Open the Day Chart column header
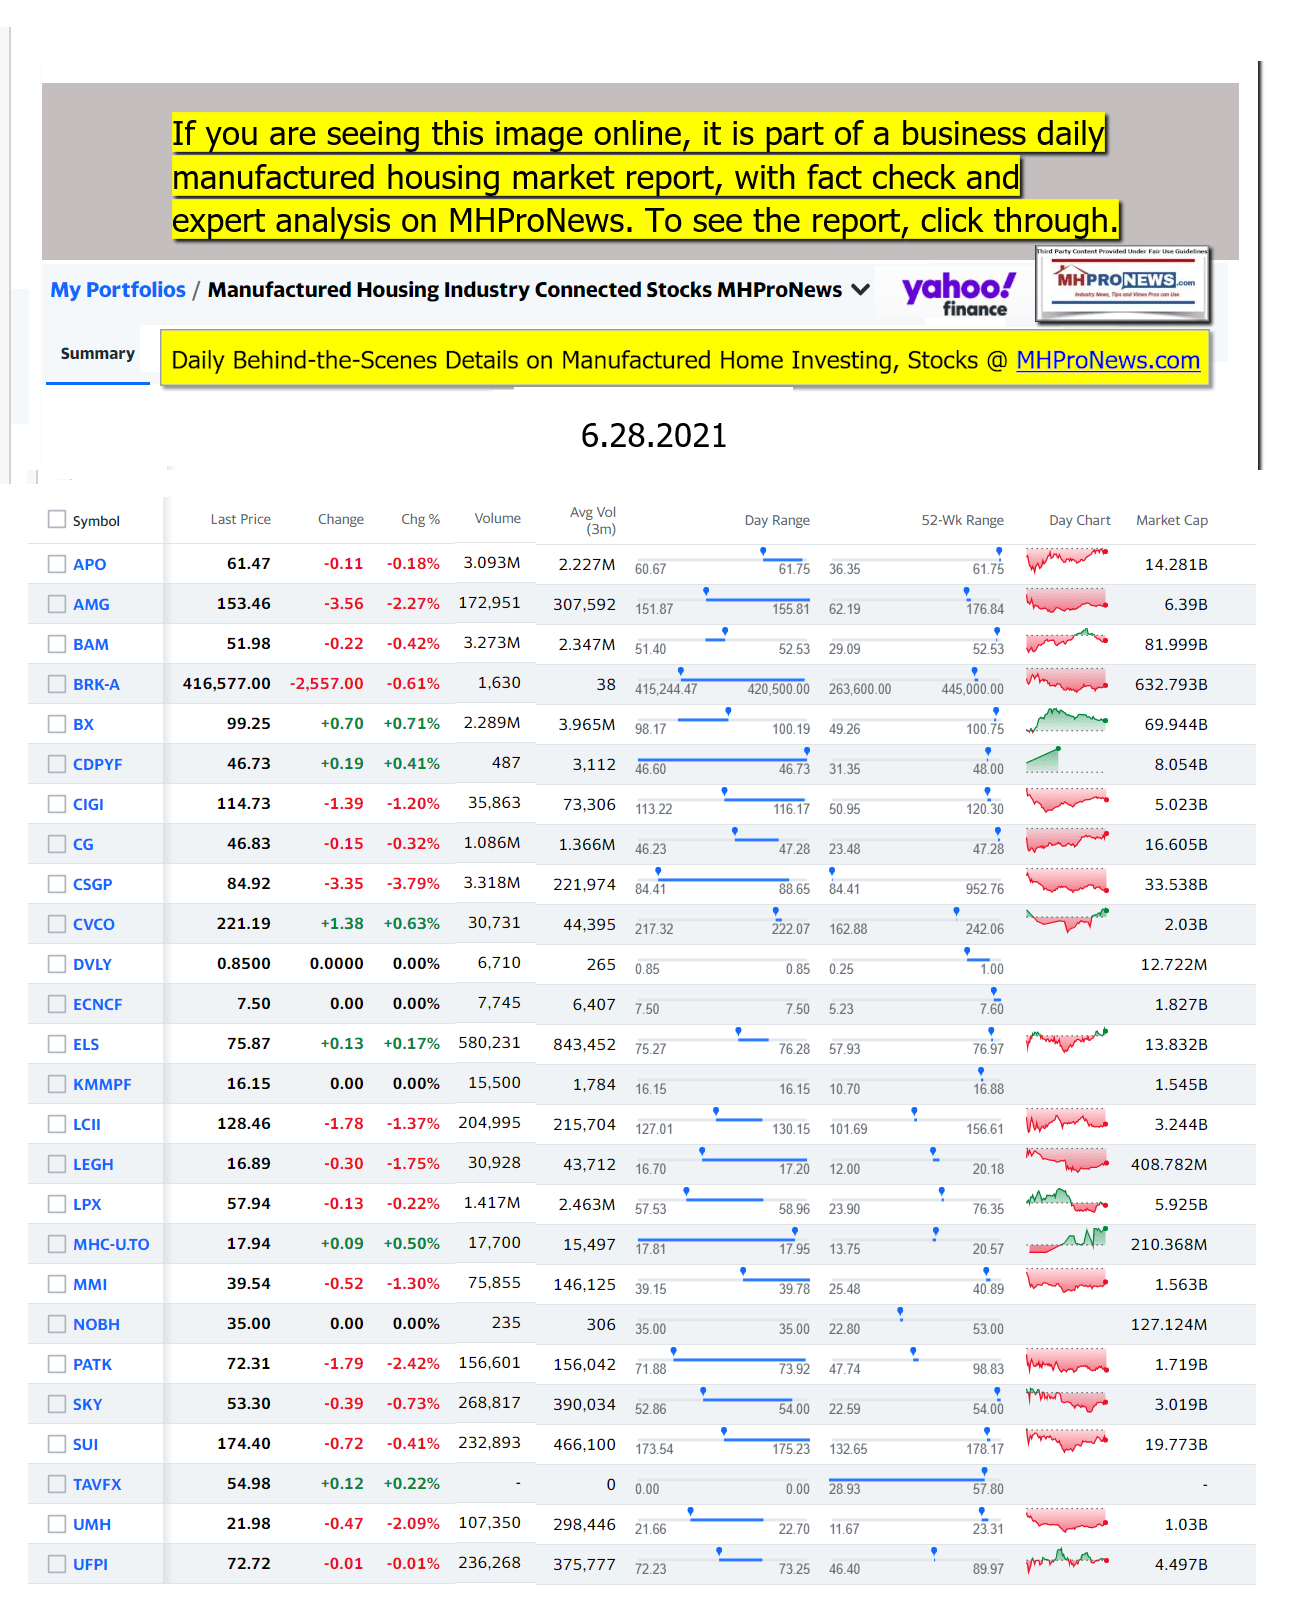Viewport: 1303px width, 1604px height. [1079, 520]
